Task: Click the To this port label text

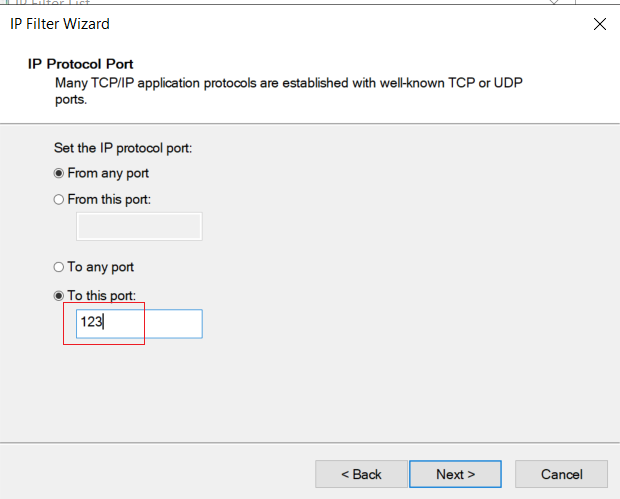Action: 102,295
